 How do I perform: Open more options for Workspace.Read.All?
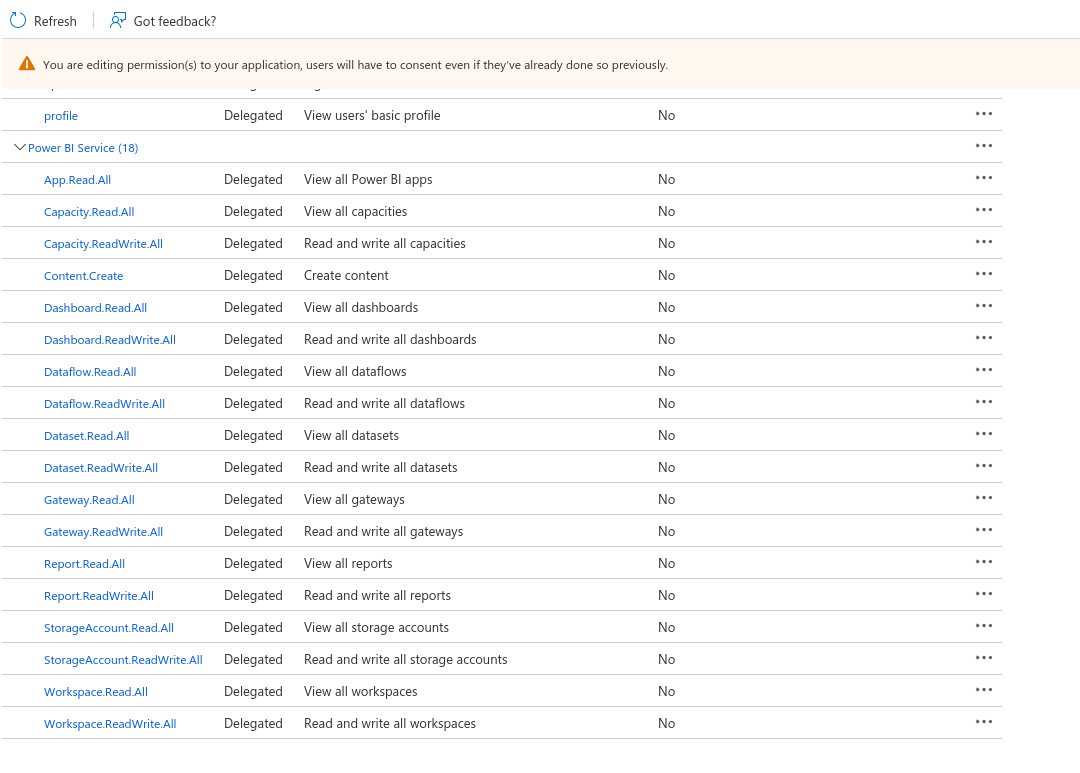click(x=984, y=690)
